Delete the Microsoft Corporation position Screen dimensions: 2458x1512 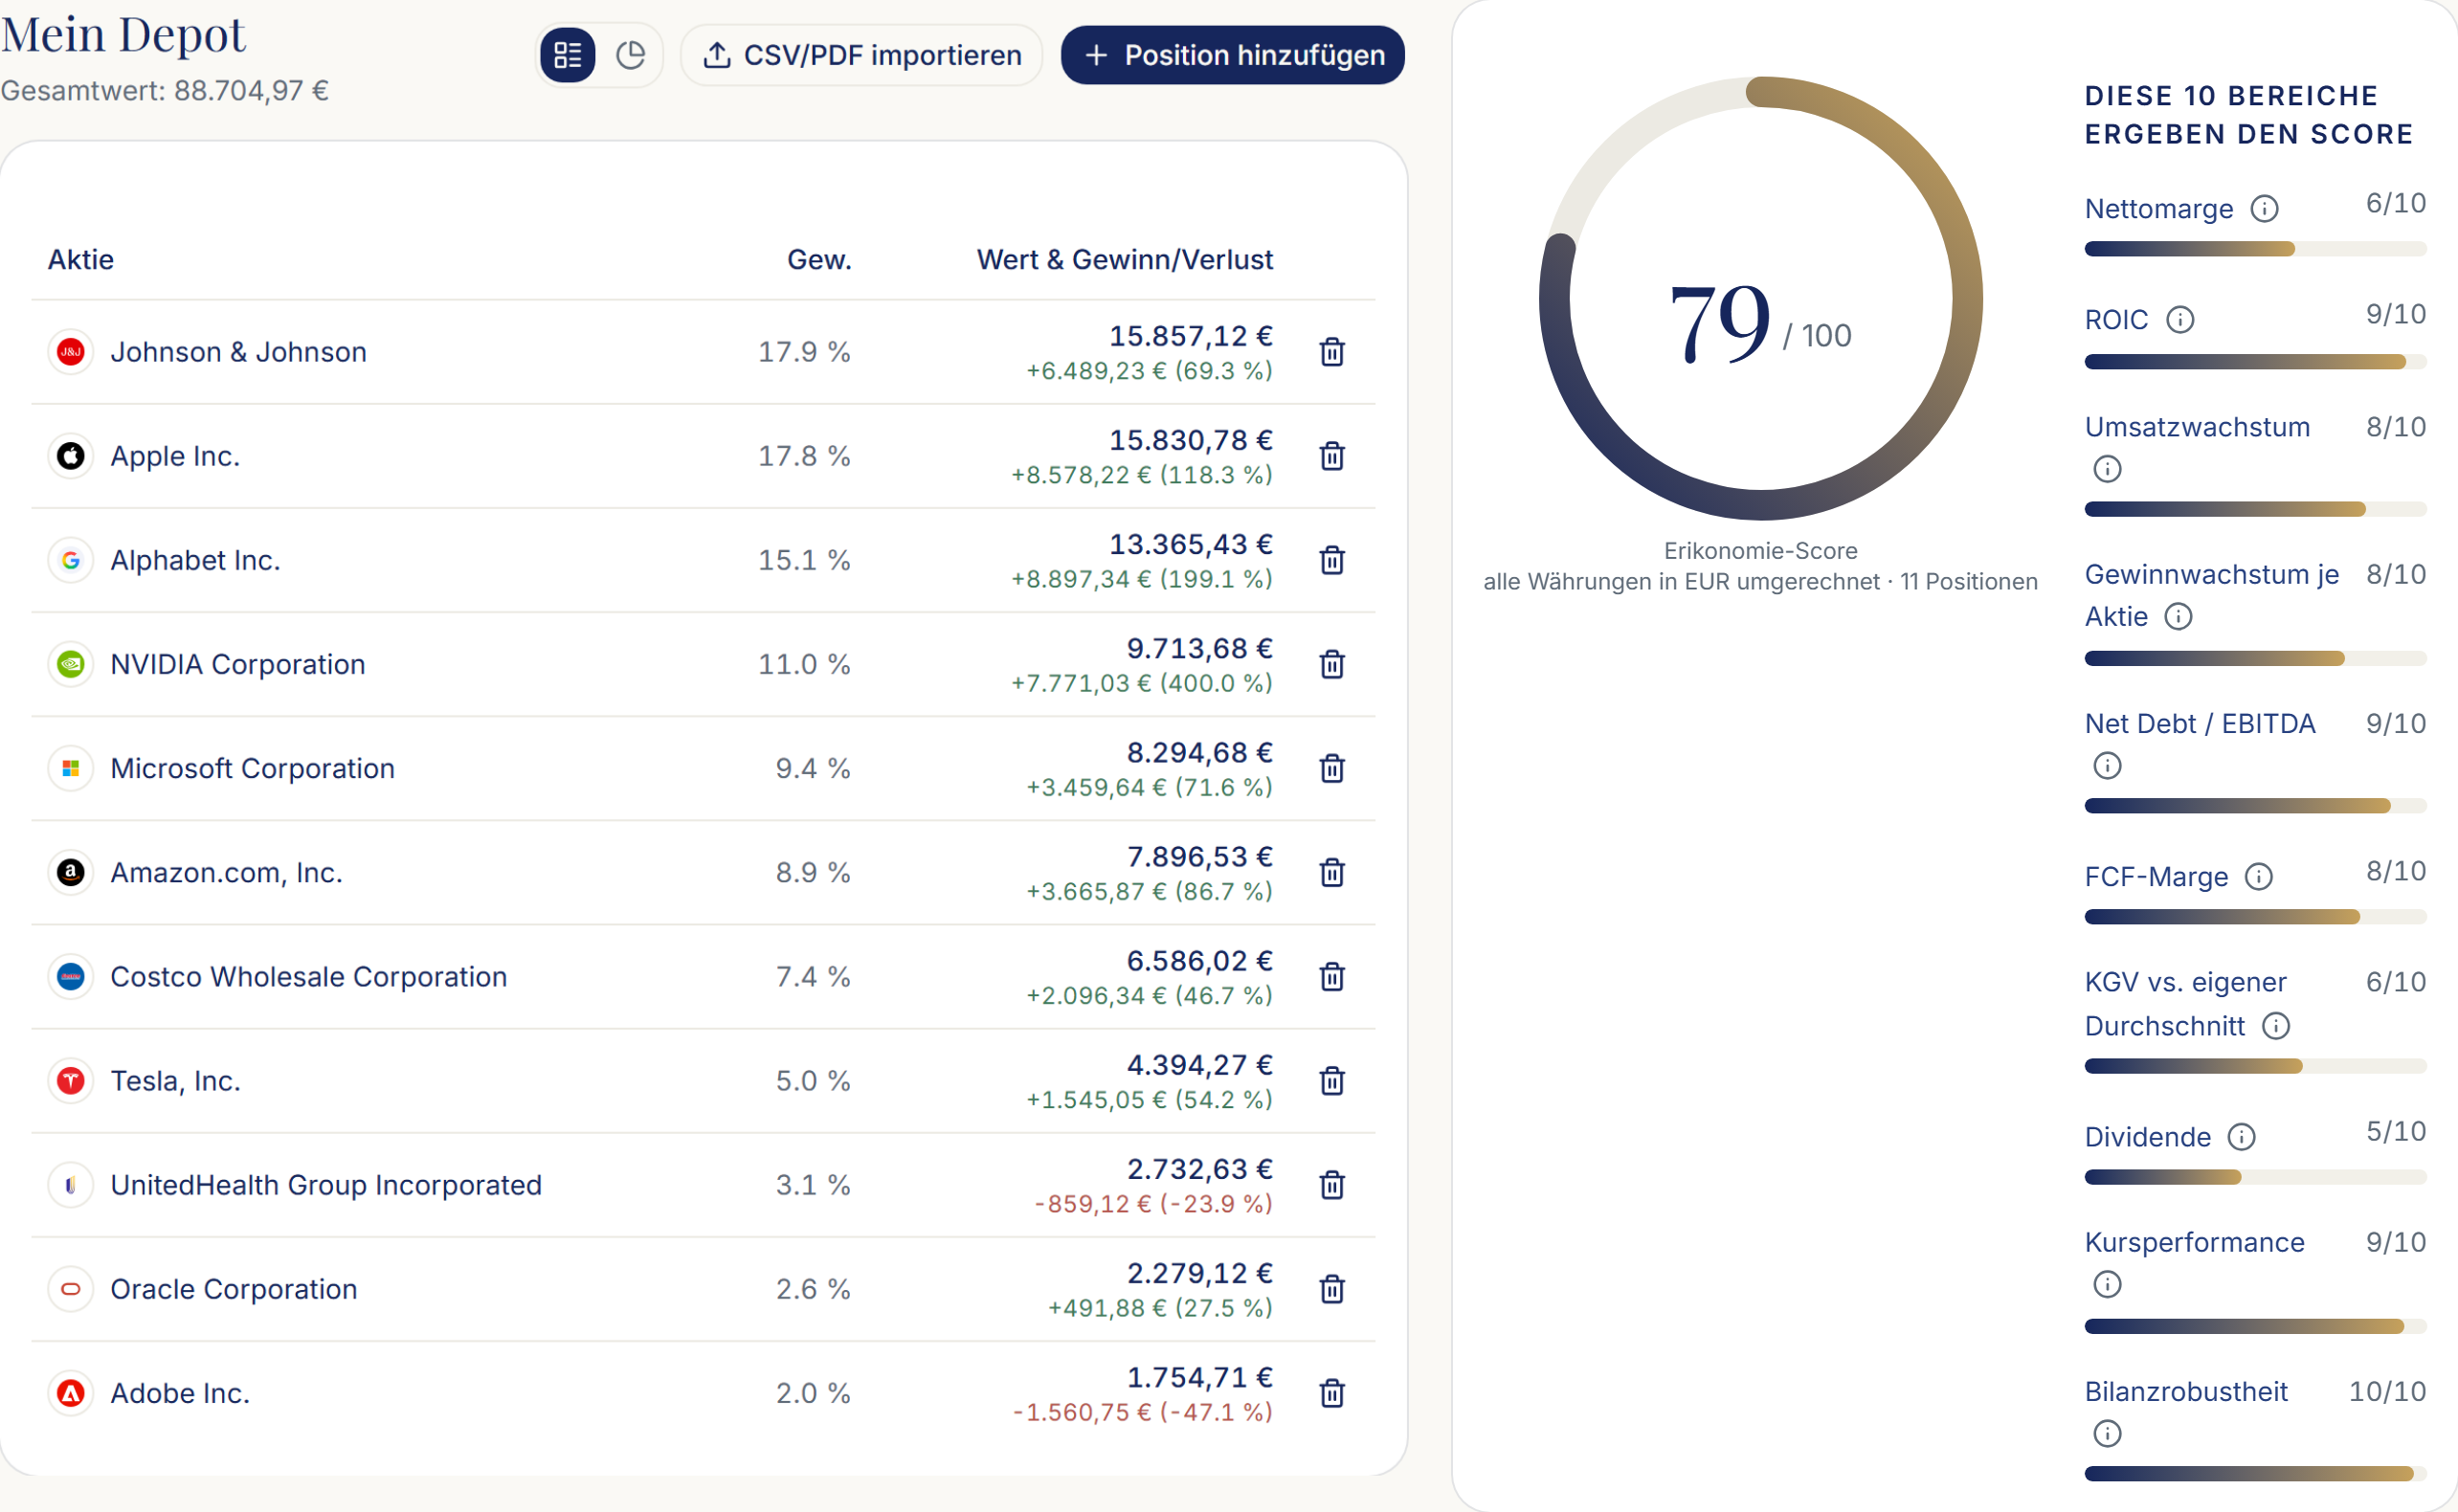[1332, 768]
